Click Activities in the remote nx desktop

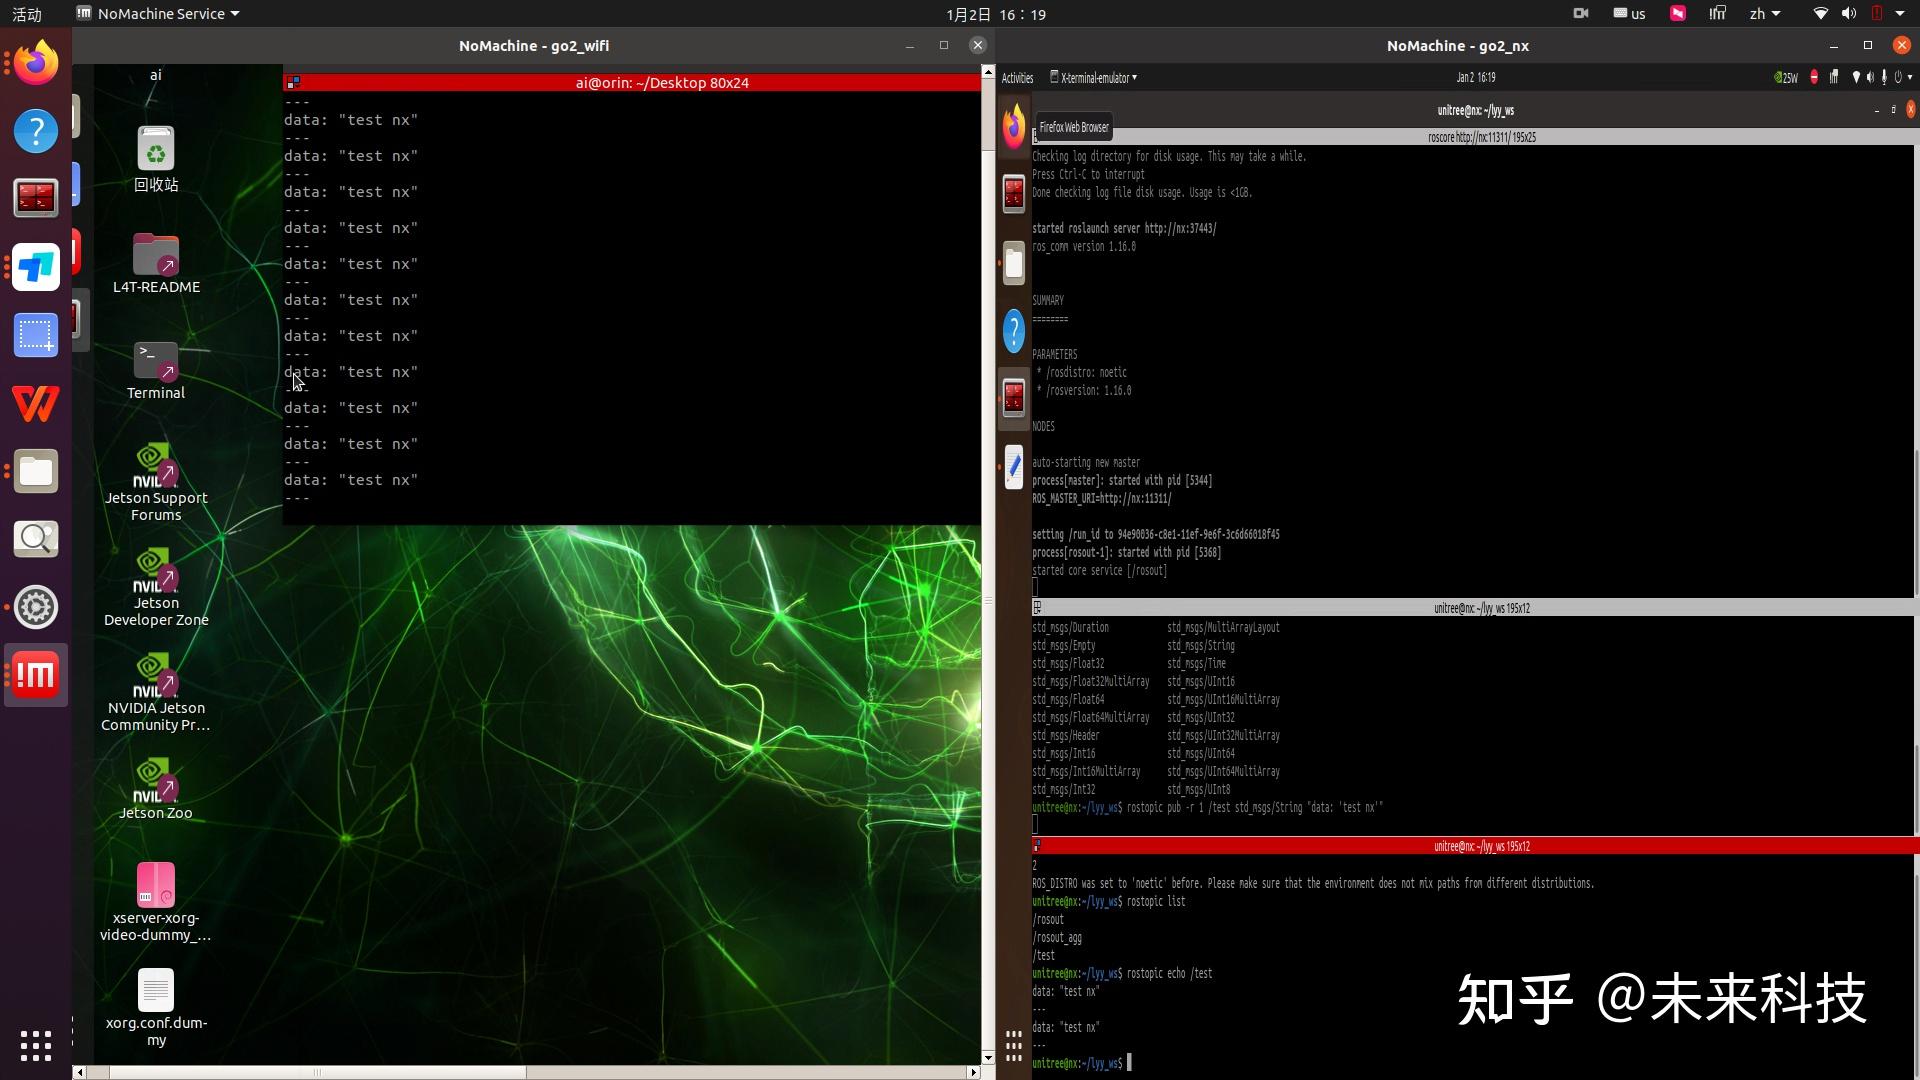[1017, 78]
